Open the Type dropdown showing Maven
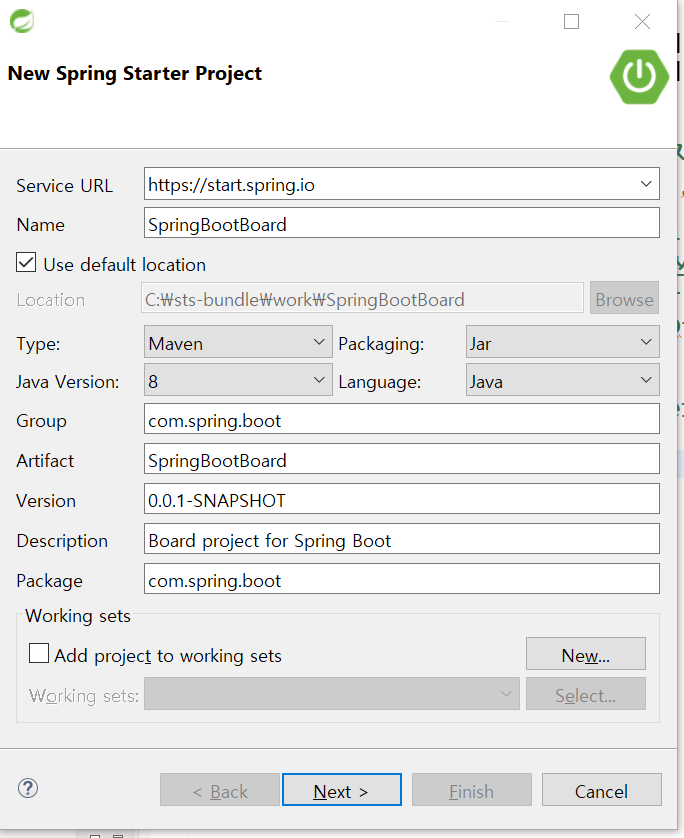Viewport: 684px width, 838px height. (238, 342)
